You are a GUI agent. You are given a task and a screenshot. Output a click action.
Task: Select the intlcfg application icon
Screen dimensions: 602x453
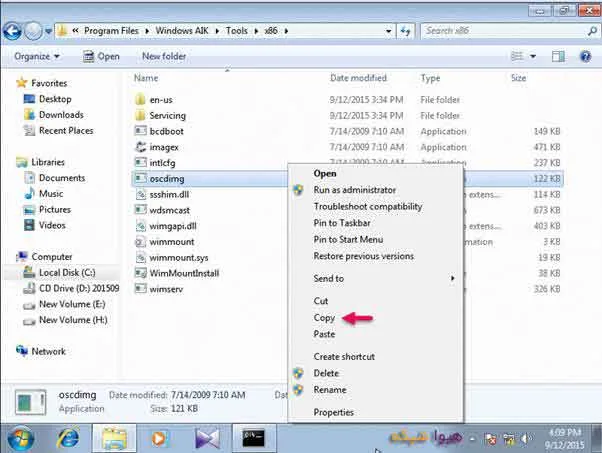pos(141,162)
